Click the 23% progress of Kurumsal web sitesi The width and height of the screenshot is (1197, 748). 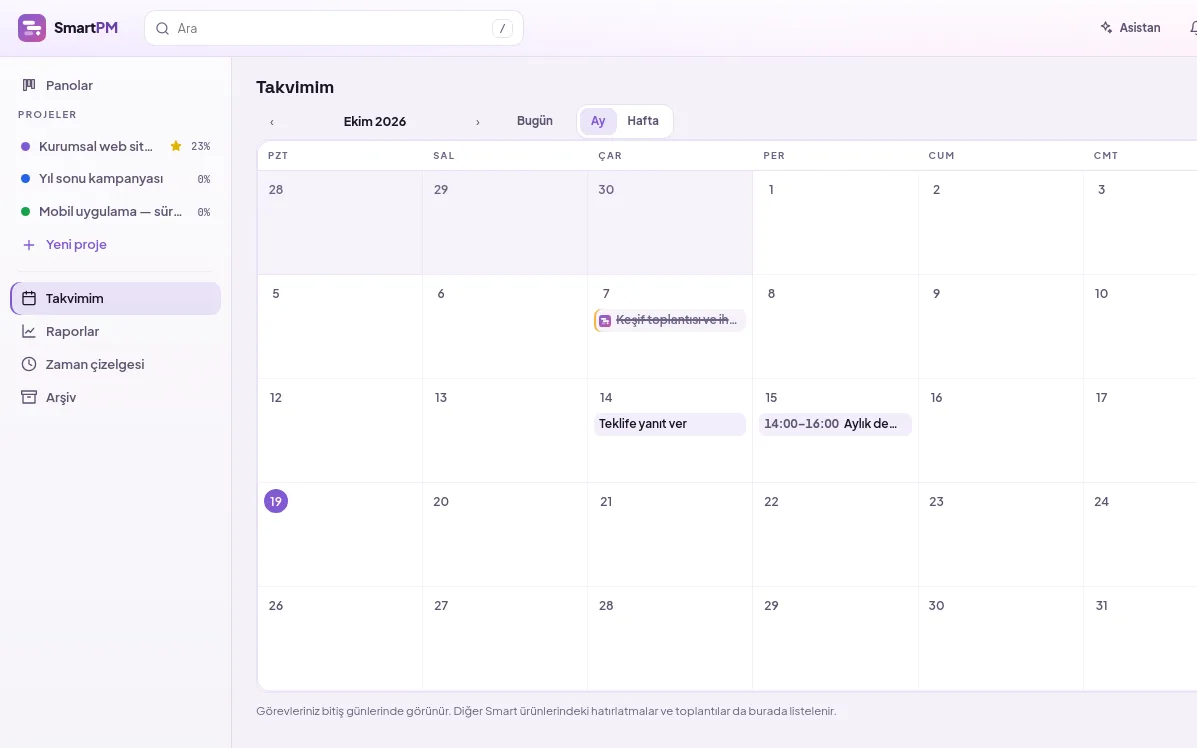click(x=201, y=146)
